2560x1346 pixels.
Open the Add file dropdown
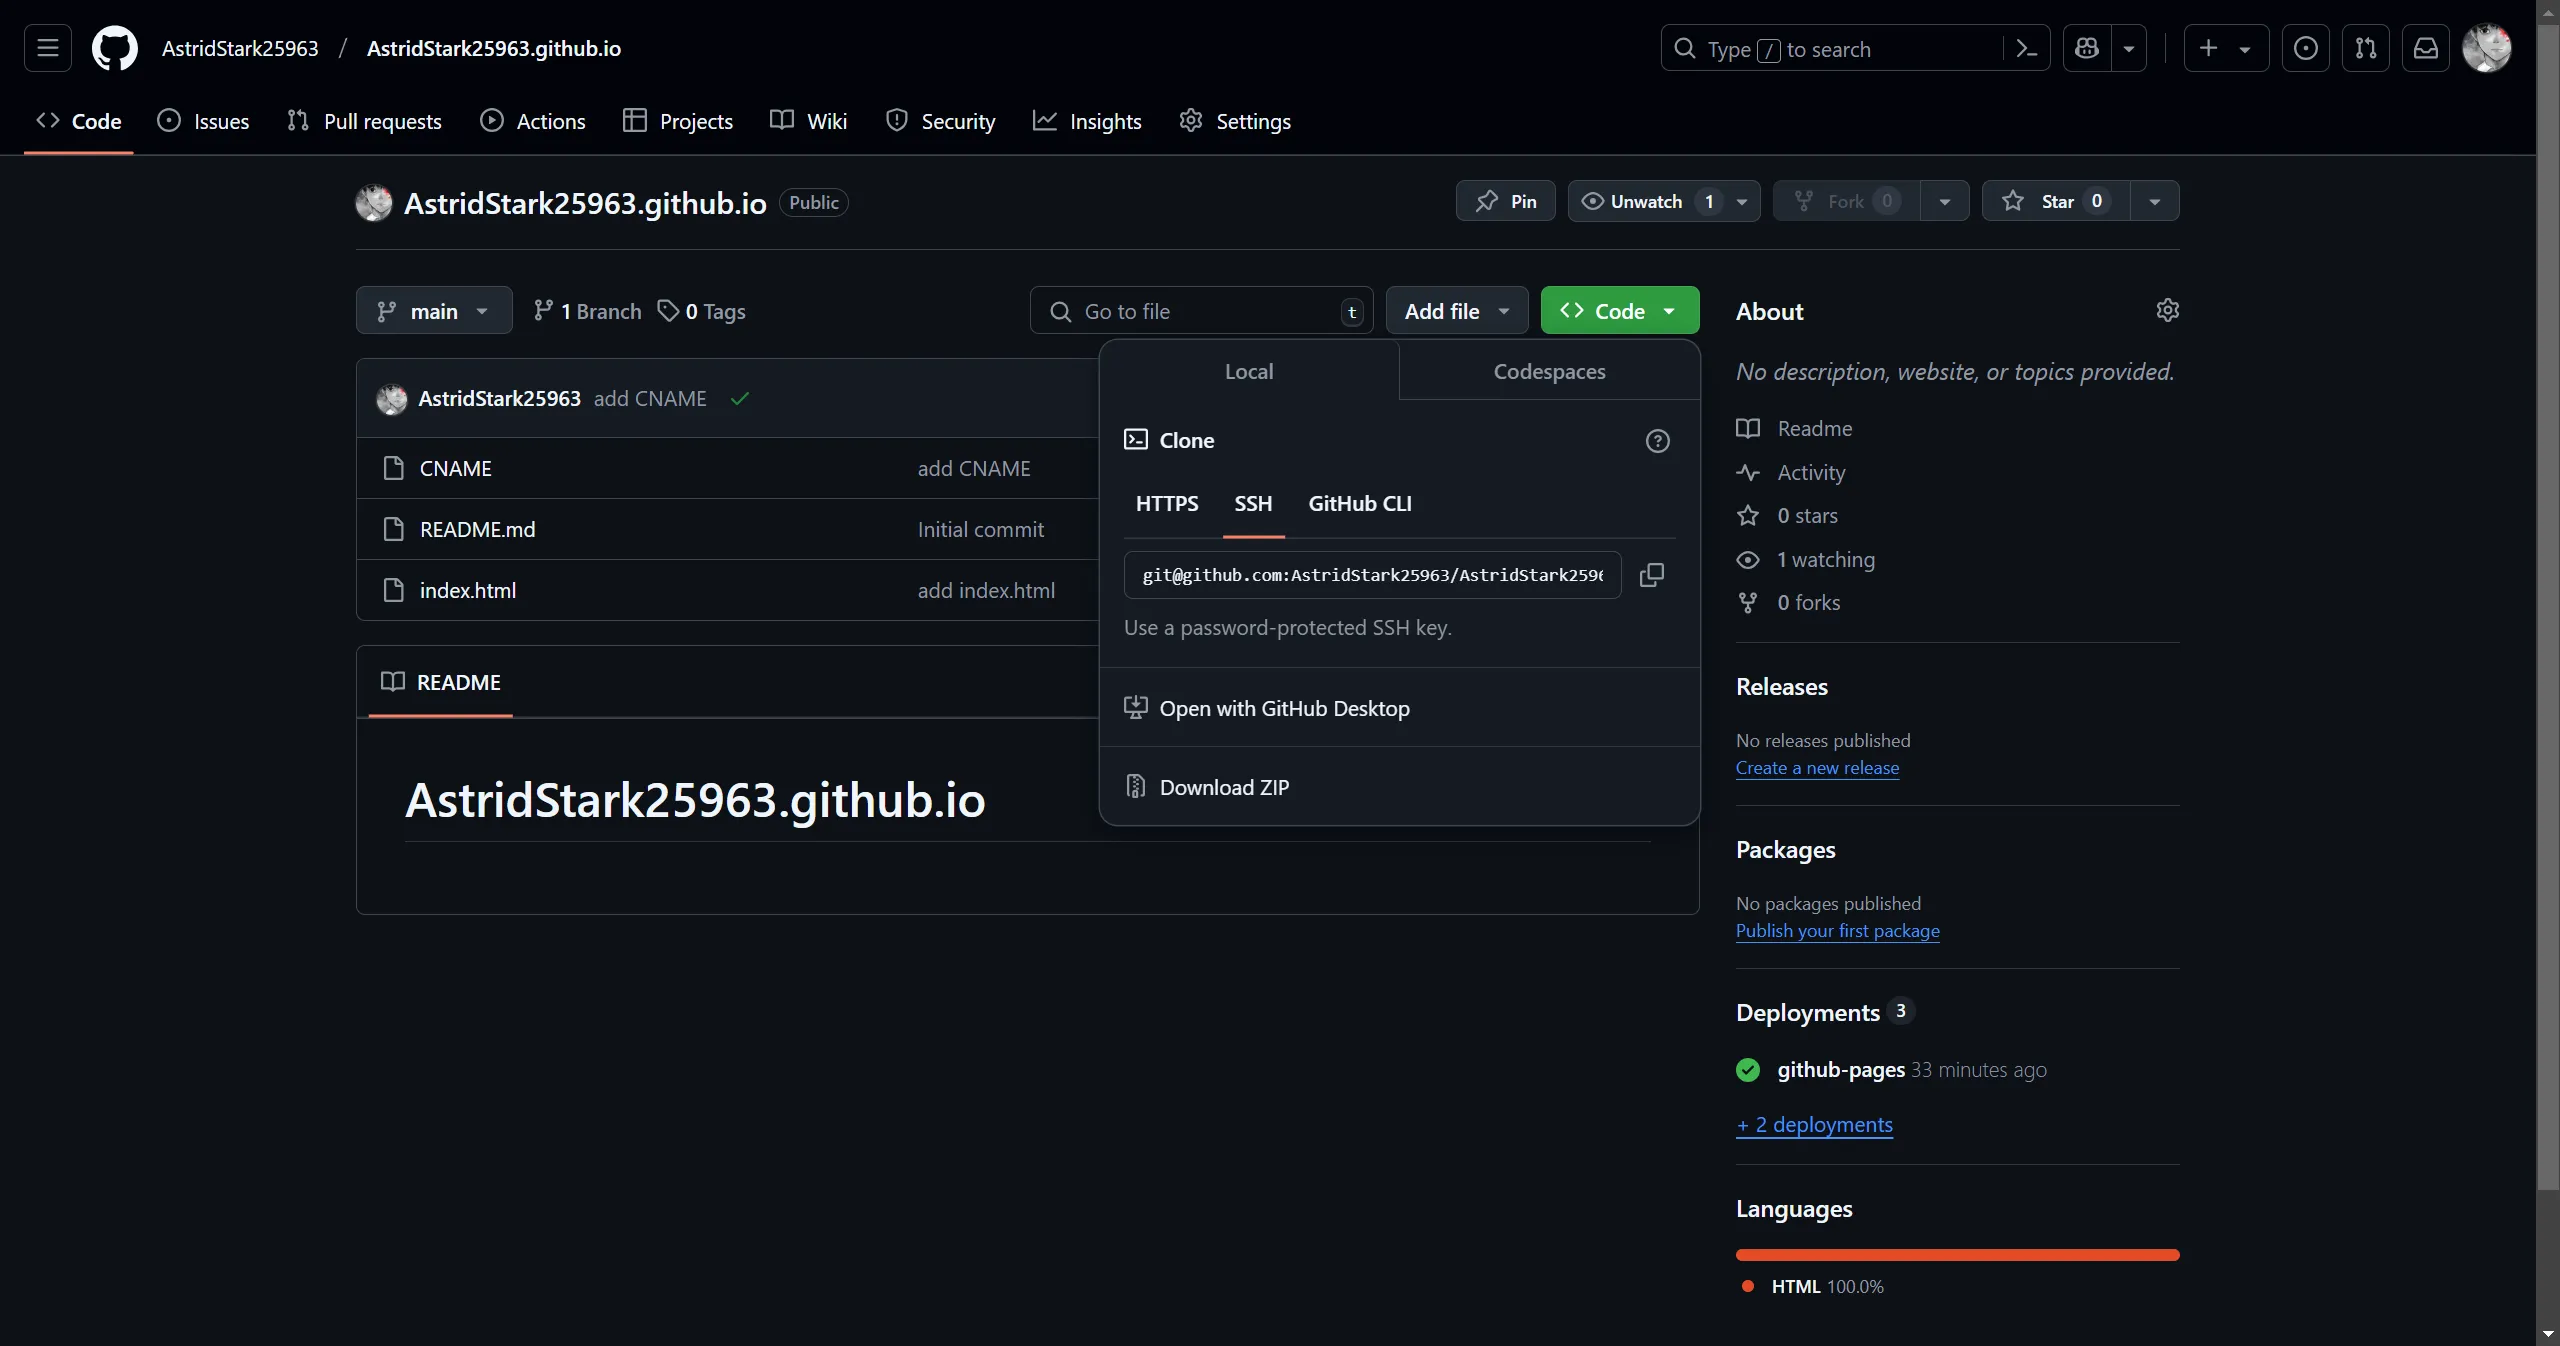(x=1456, y=310)
